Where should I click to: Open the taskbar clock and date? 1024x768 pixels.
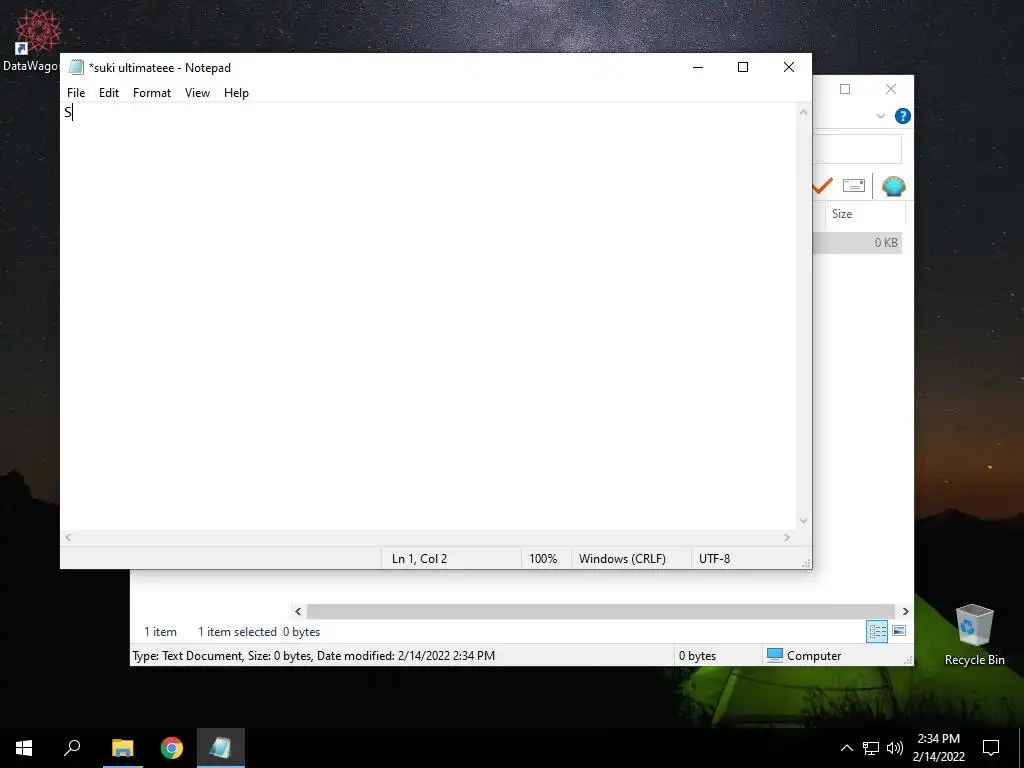tap(938, 748)
